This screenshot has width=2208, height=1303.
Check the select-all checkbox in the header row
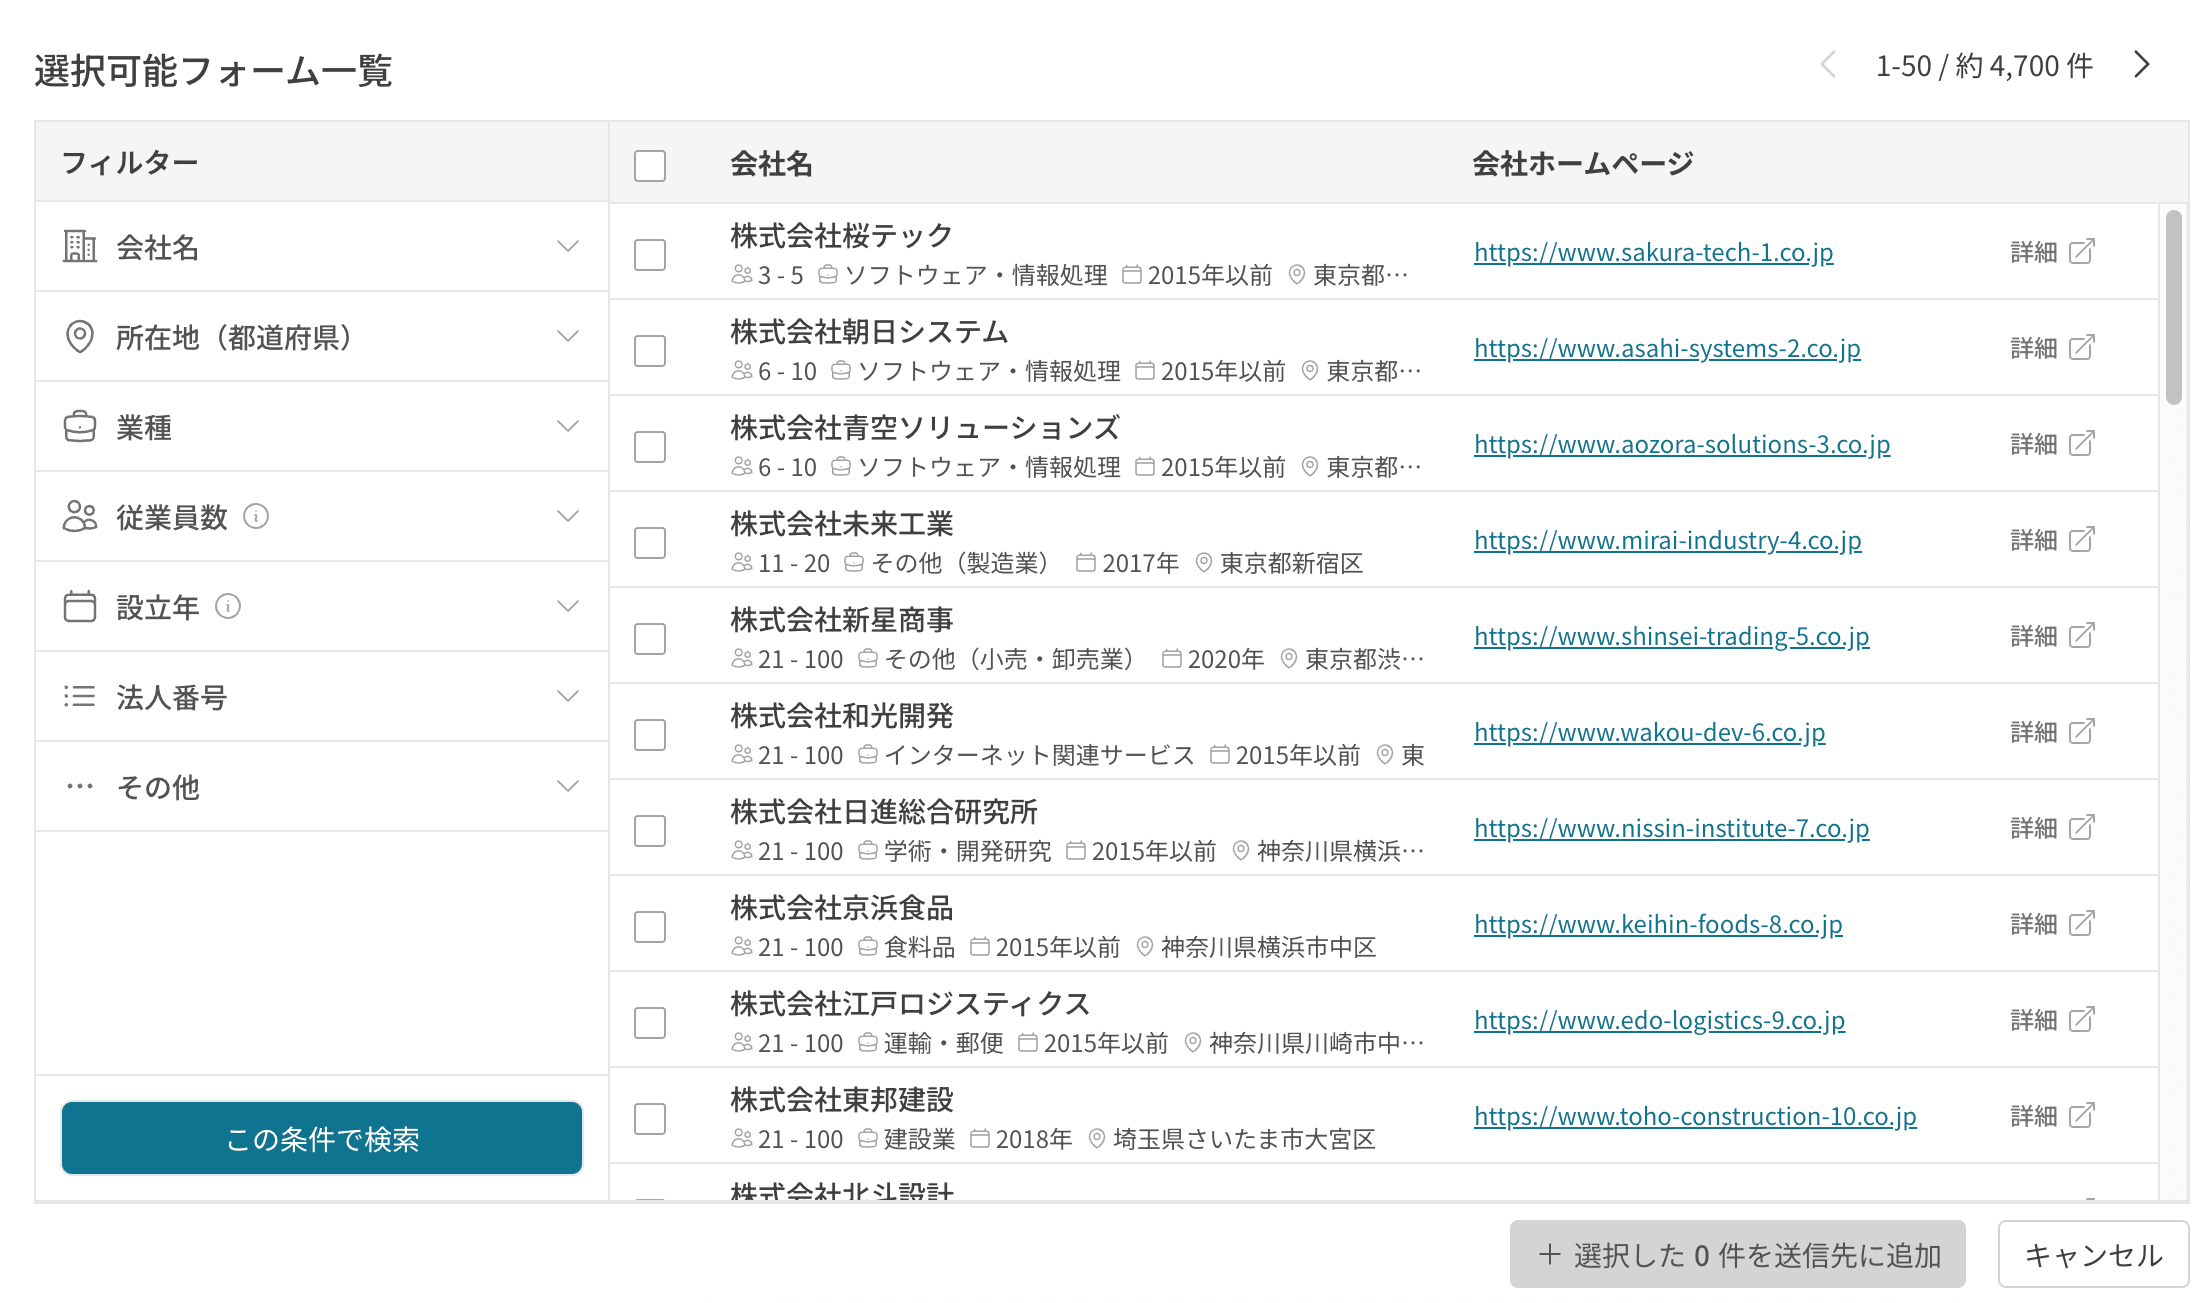click(649, 167)
